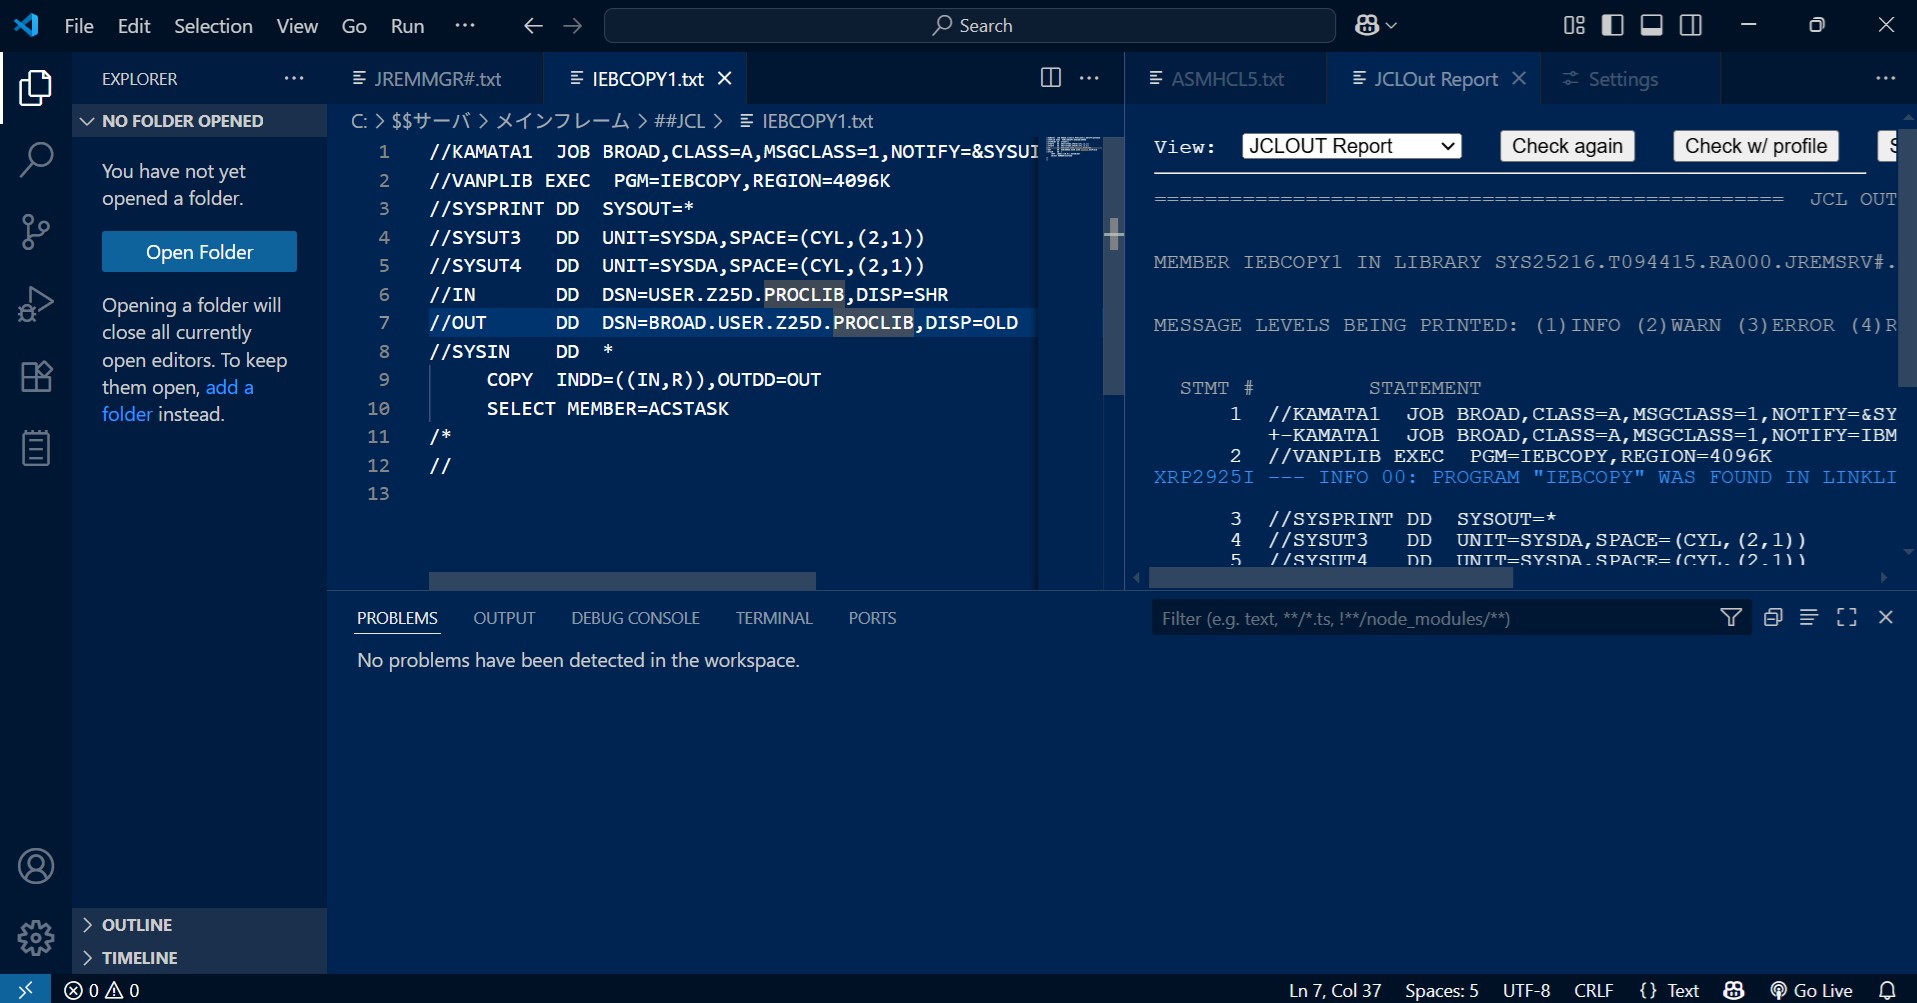Open the Zowe Explorer panel icon
Image resolution: width=1917 pixels, height=1003 pixels.
(36, 448)
